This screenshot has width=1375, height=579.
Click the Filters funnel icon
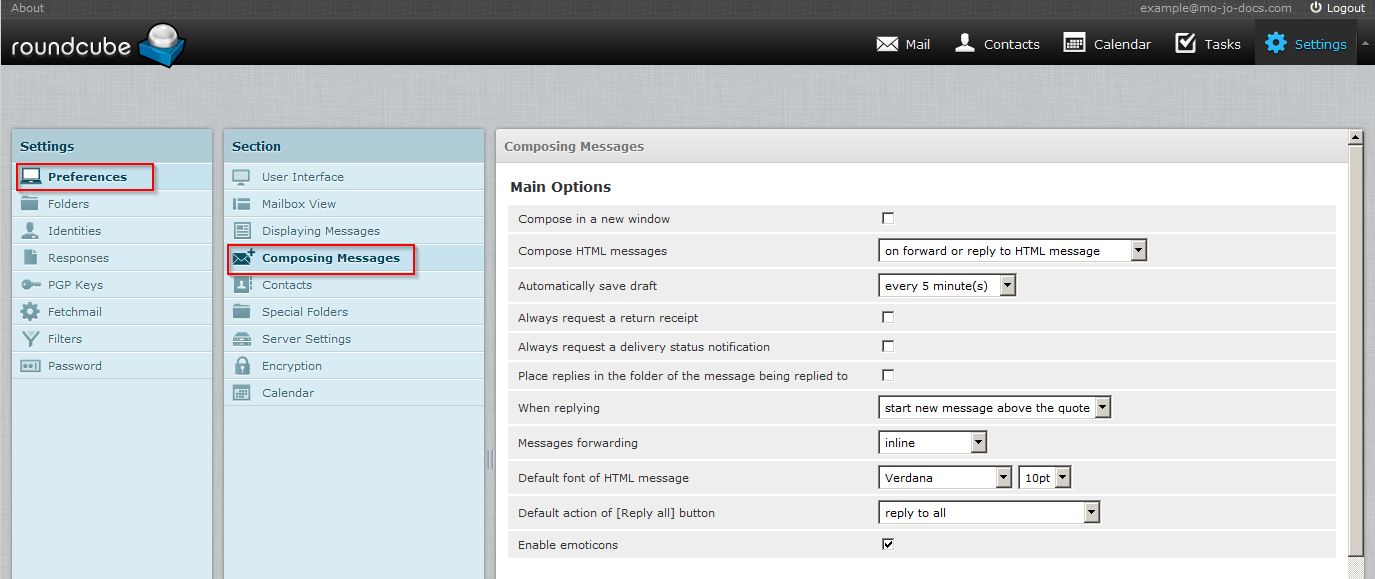(x=31, y=339)
